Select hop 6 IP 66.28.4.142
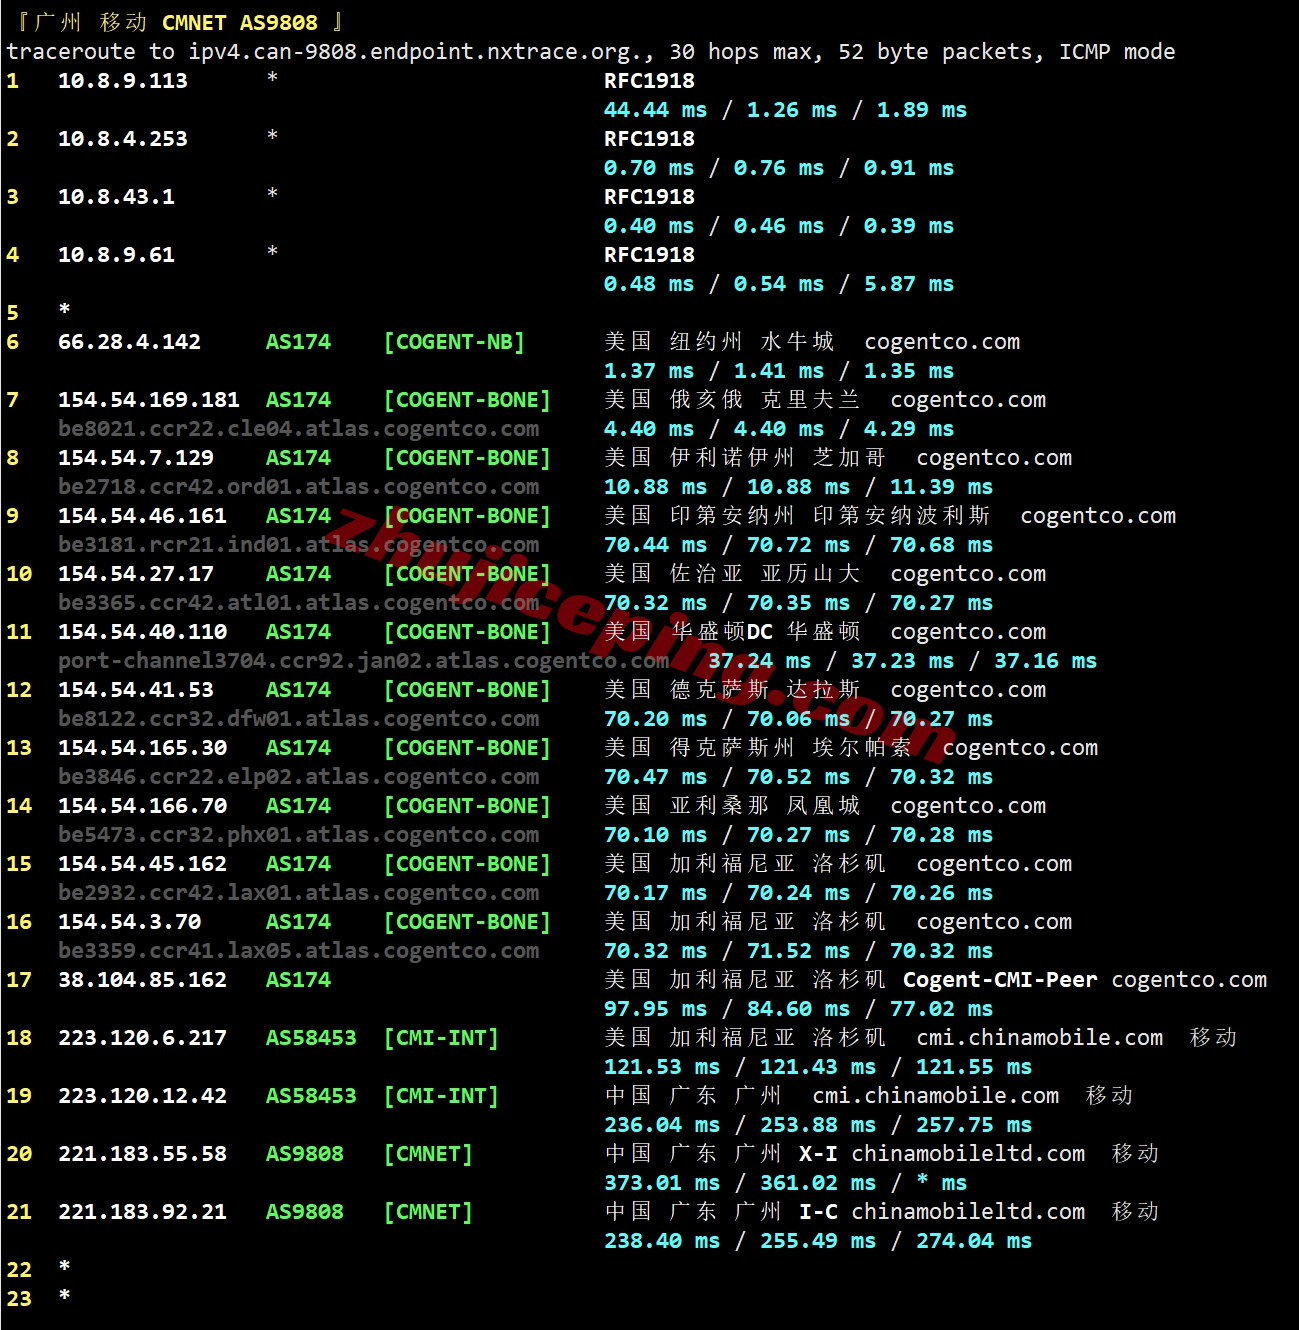This screenshot has height=1330, width=1299. click(129, 342)
